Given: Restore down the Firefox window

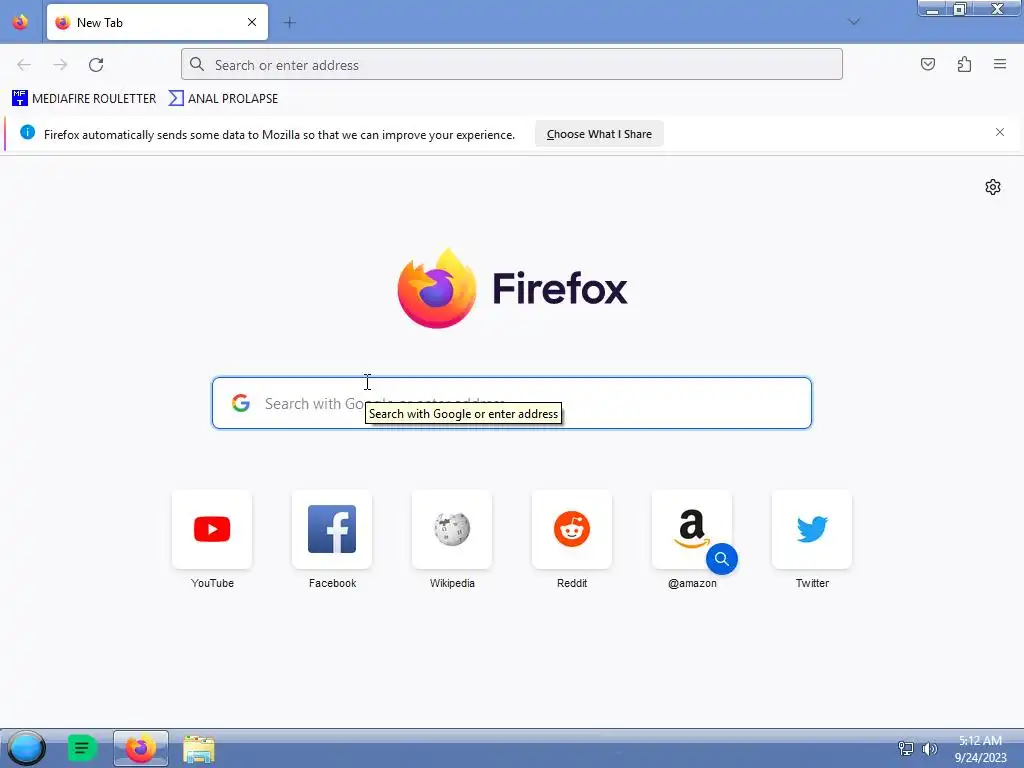Looking at the screenshot, I should [x=959, y=8].
